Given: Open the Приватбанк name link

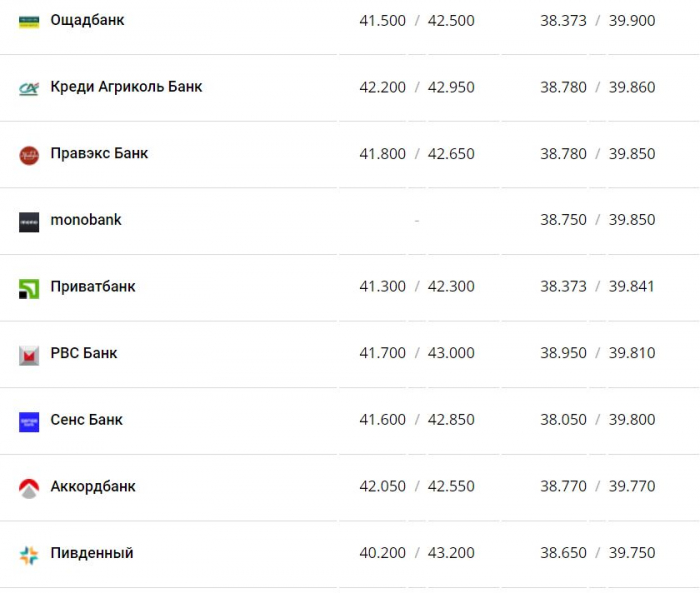Looking at the screenshot, I should (93, 286).
